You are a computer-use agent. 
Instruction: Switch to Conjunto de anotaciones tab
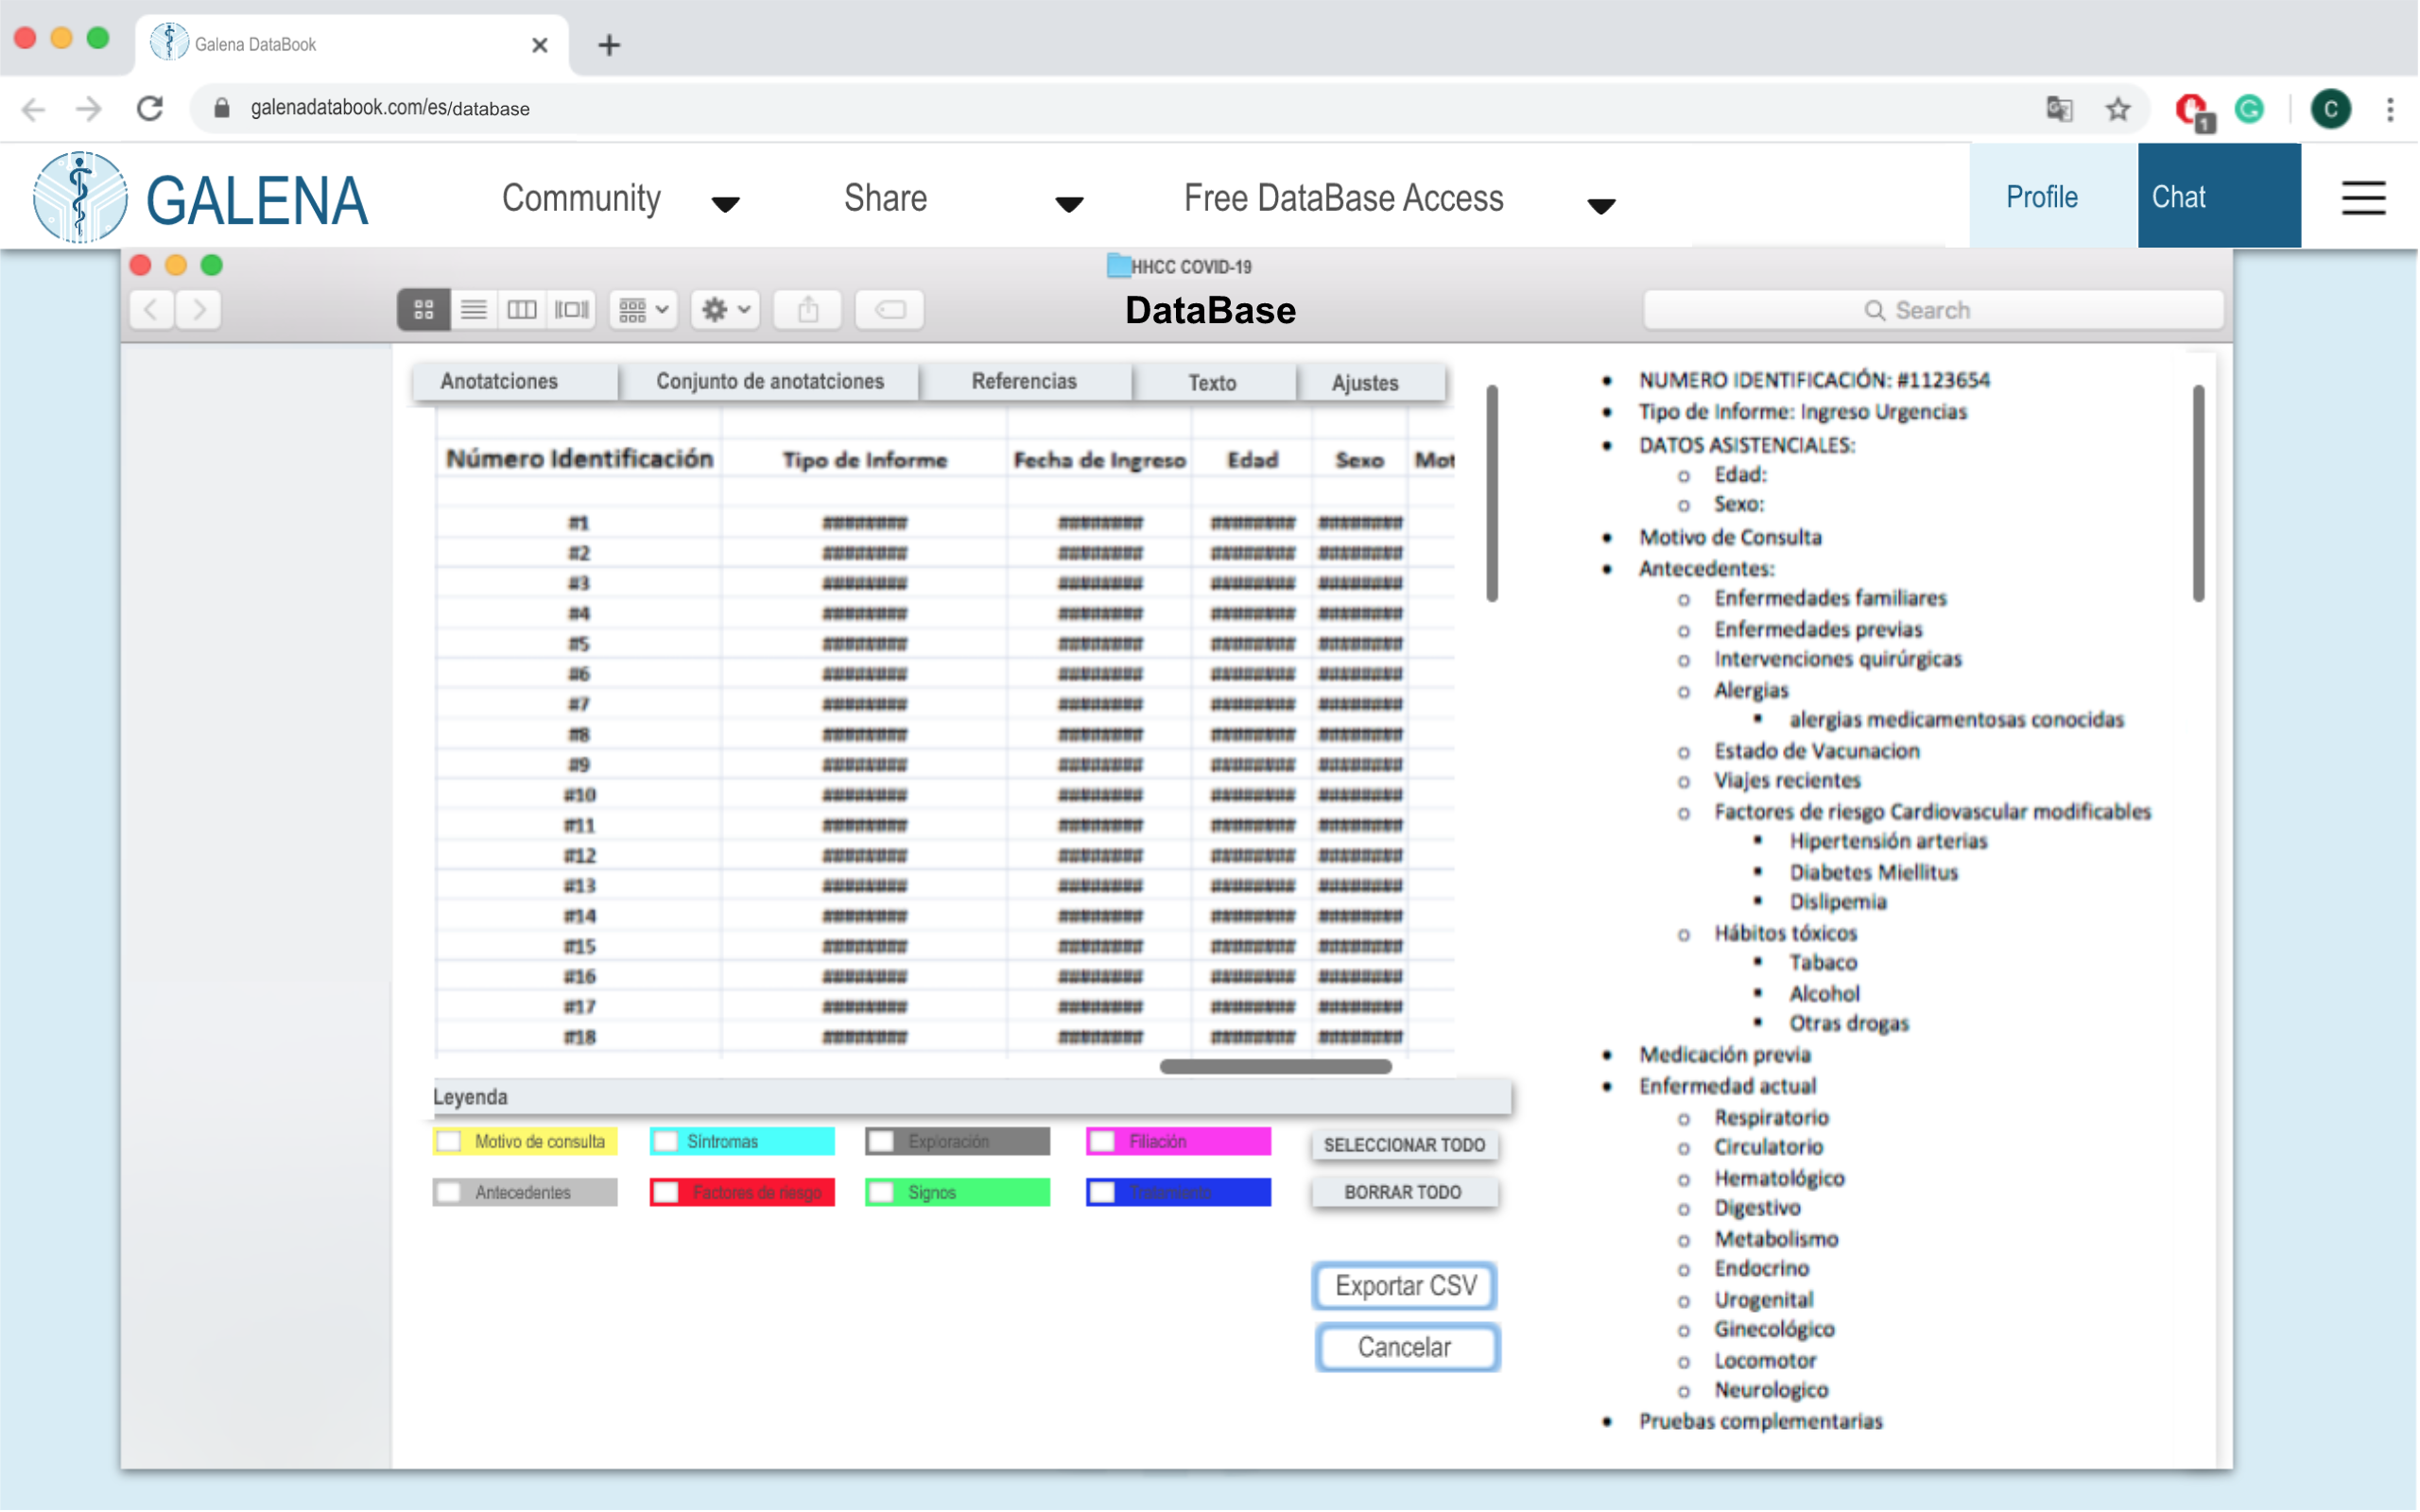click(769, 382)
